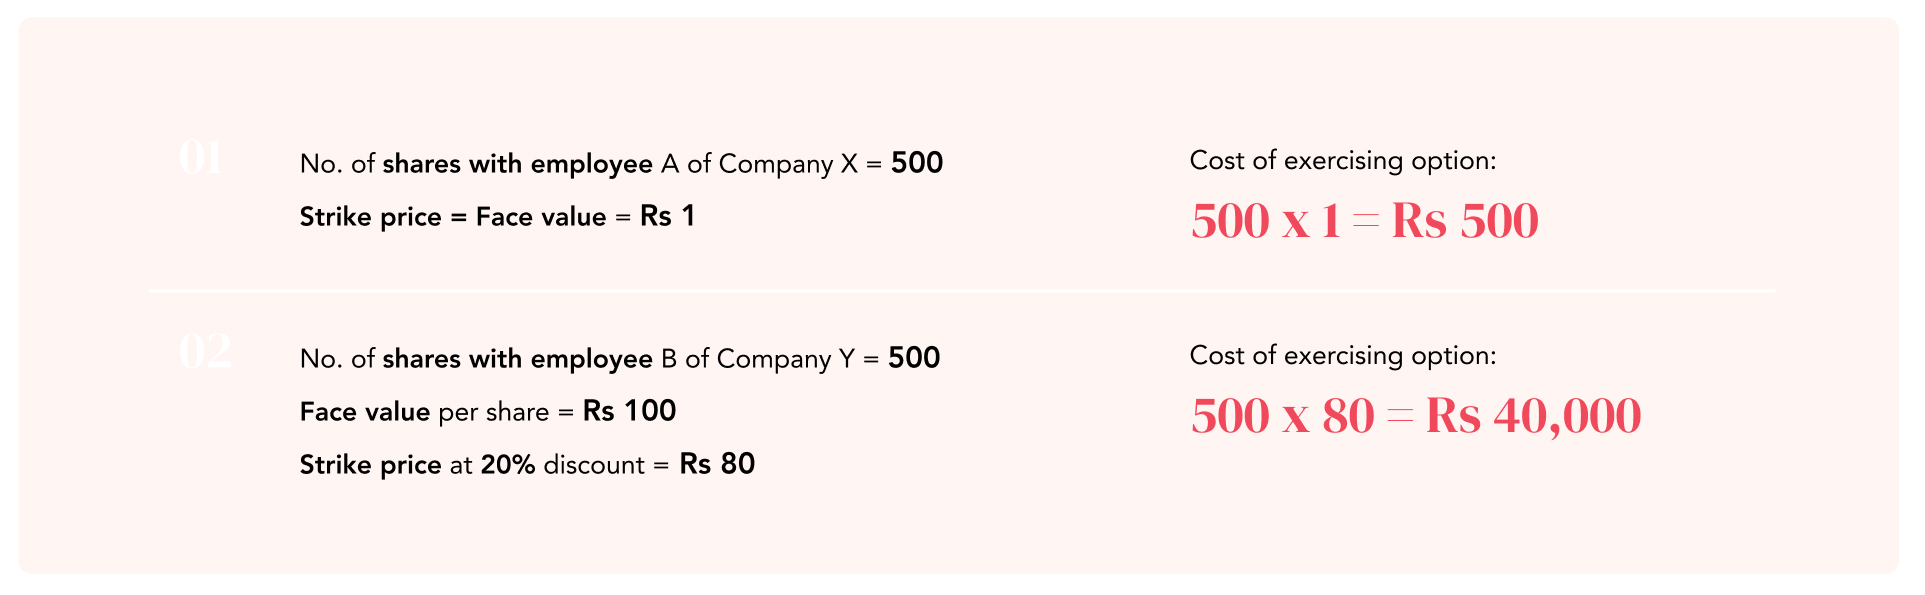
Task: Click the horizontal divider between the two examples
Action: [962, 291]
